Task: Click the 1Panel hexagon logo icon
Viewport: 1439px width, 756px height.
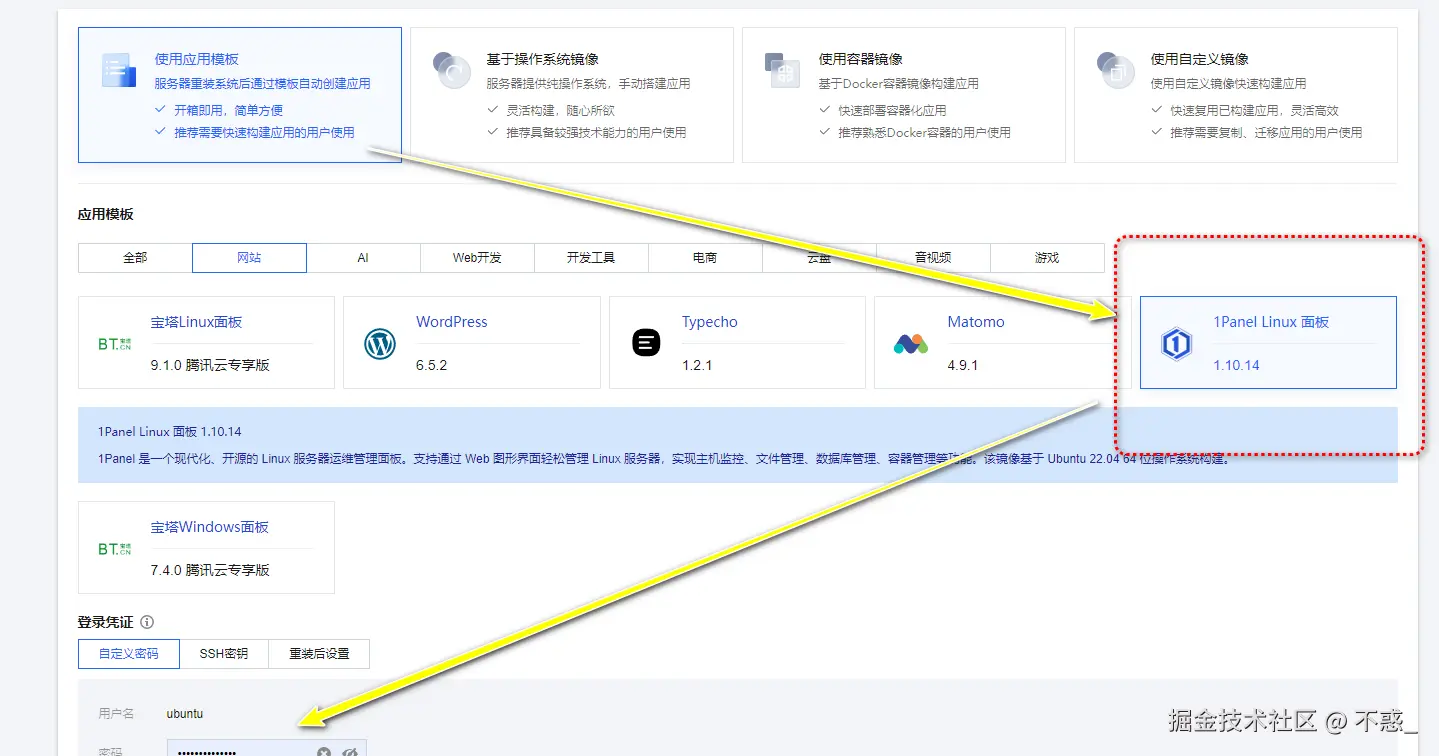Action: click(1177, 345)
